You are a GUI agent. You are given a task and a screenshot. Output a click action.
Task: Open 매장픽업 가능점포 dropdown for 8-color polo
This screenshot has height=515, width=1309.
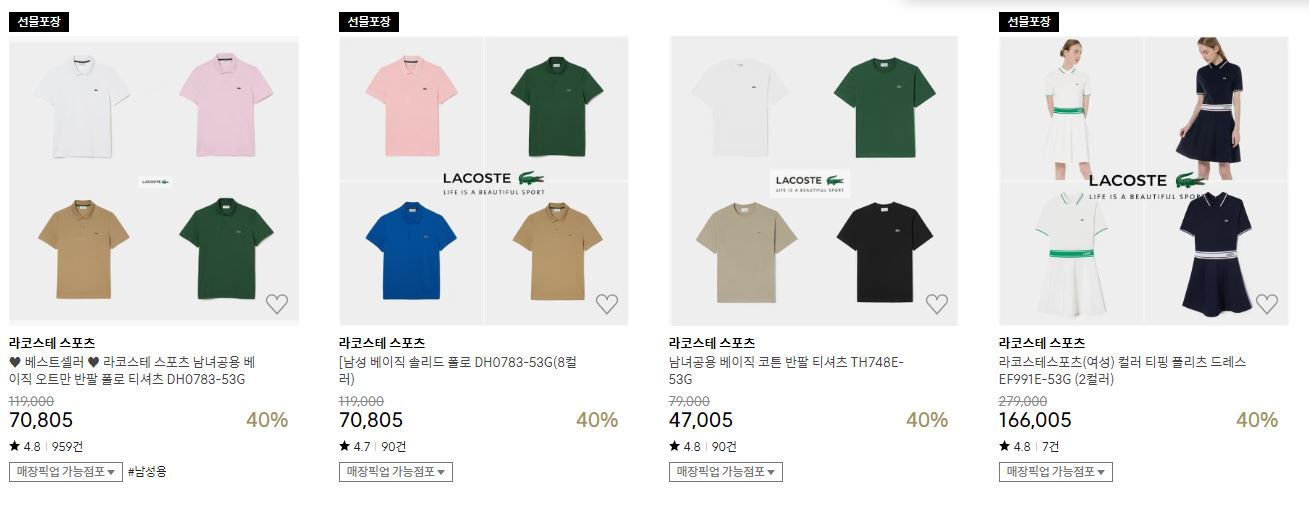(x=396, y=472)
